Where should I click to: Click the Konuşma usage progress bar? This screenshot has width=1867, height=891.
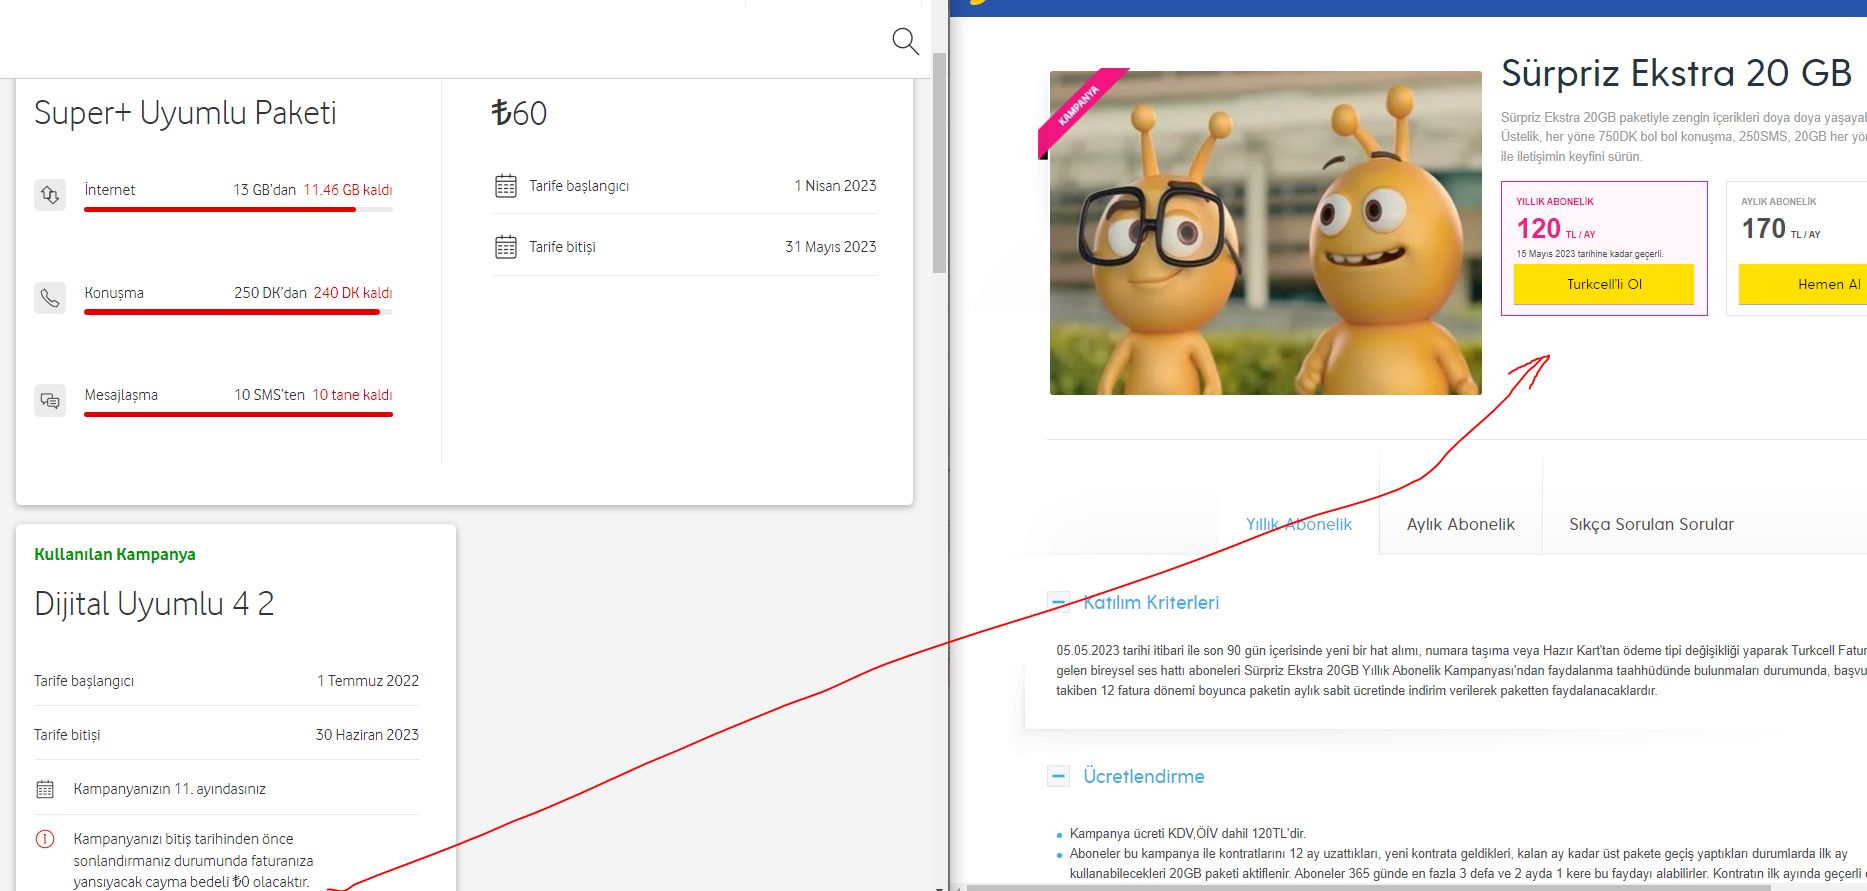point(238,312)
